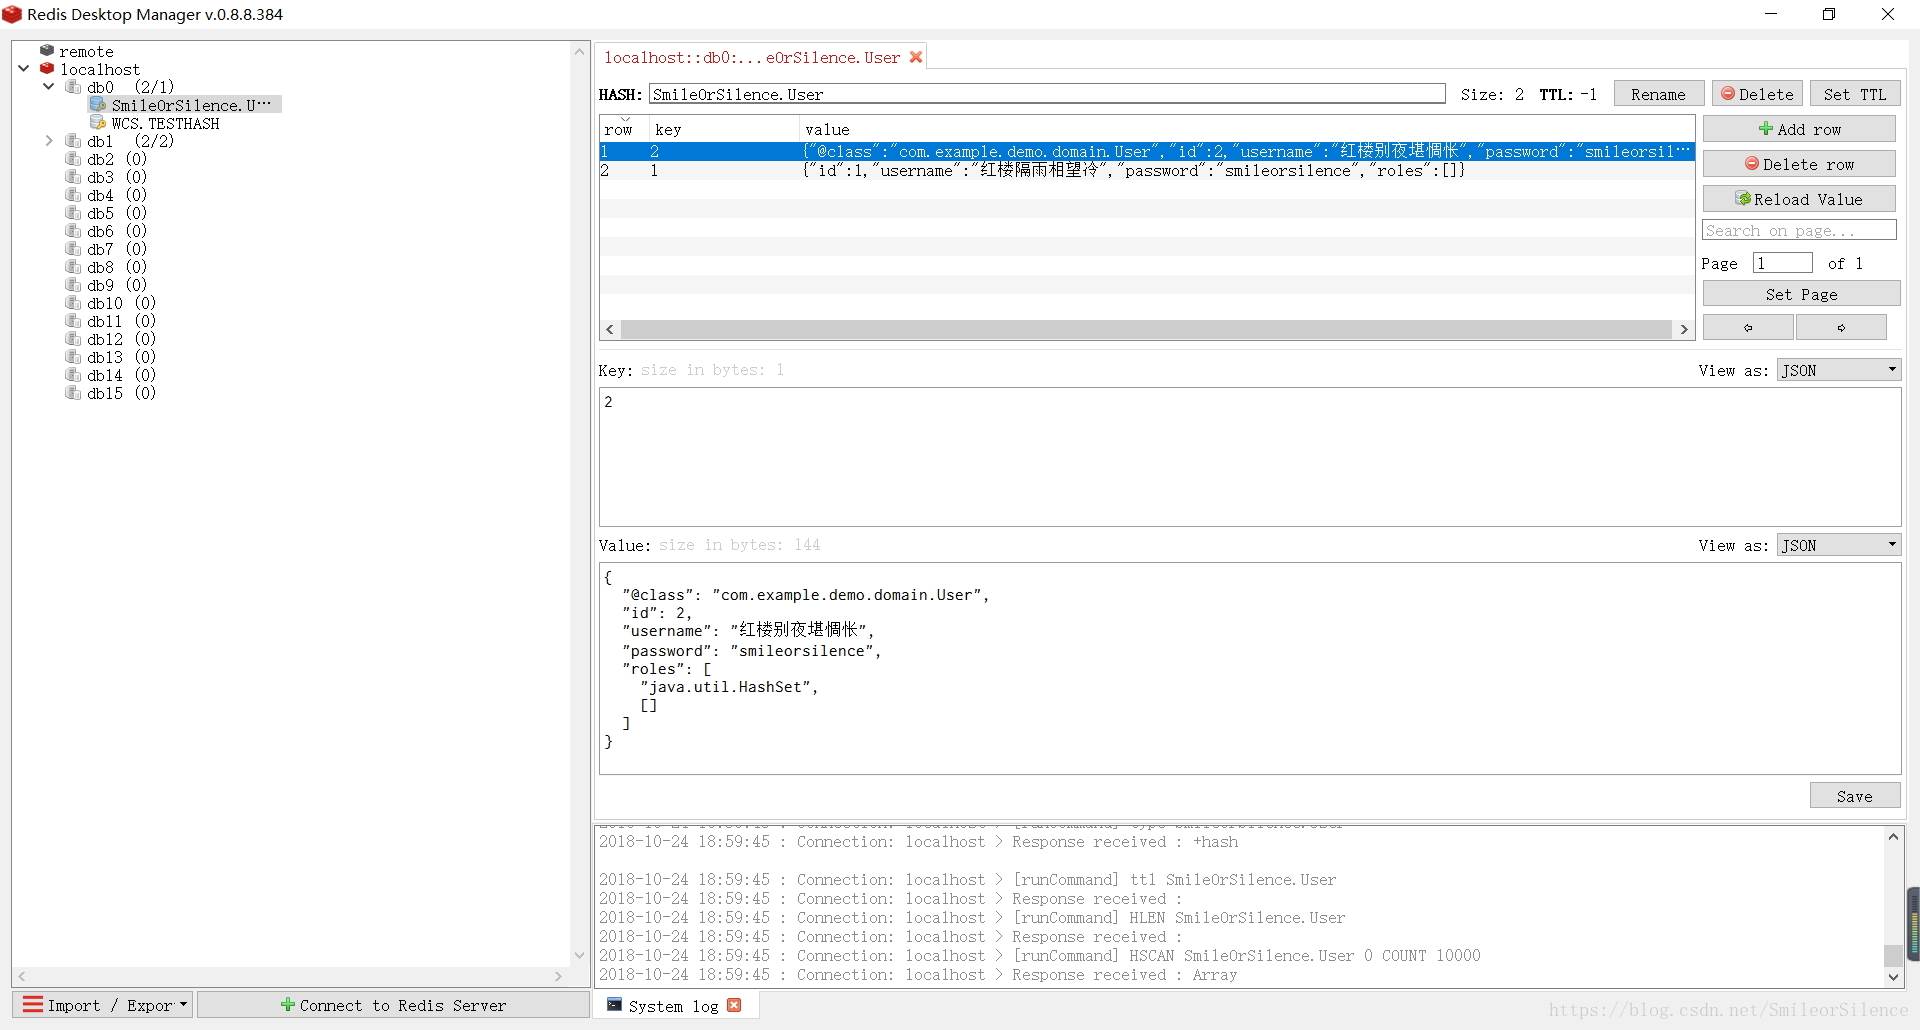This screenshot has height=1030, width=1920.
Task: Click the Rename key button
Action: 1658,94
